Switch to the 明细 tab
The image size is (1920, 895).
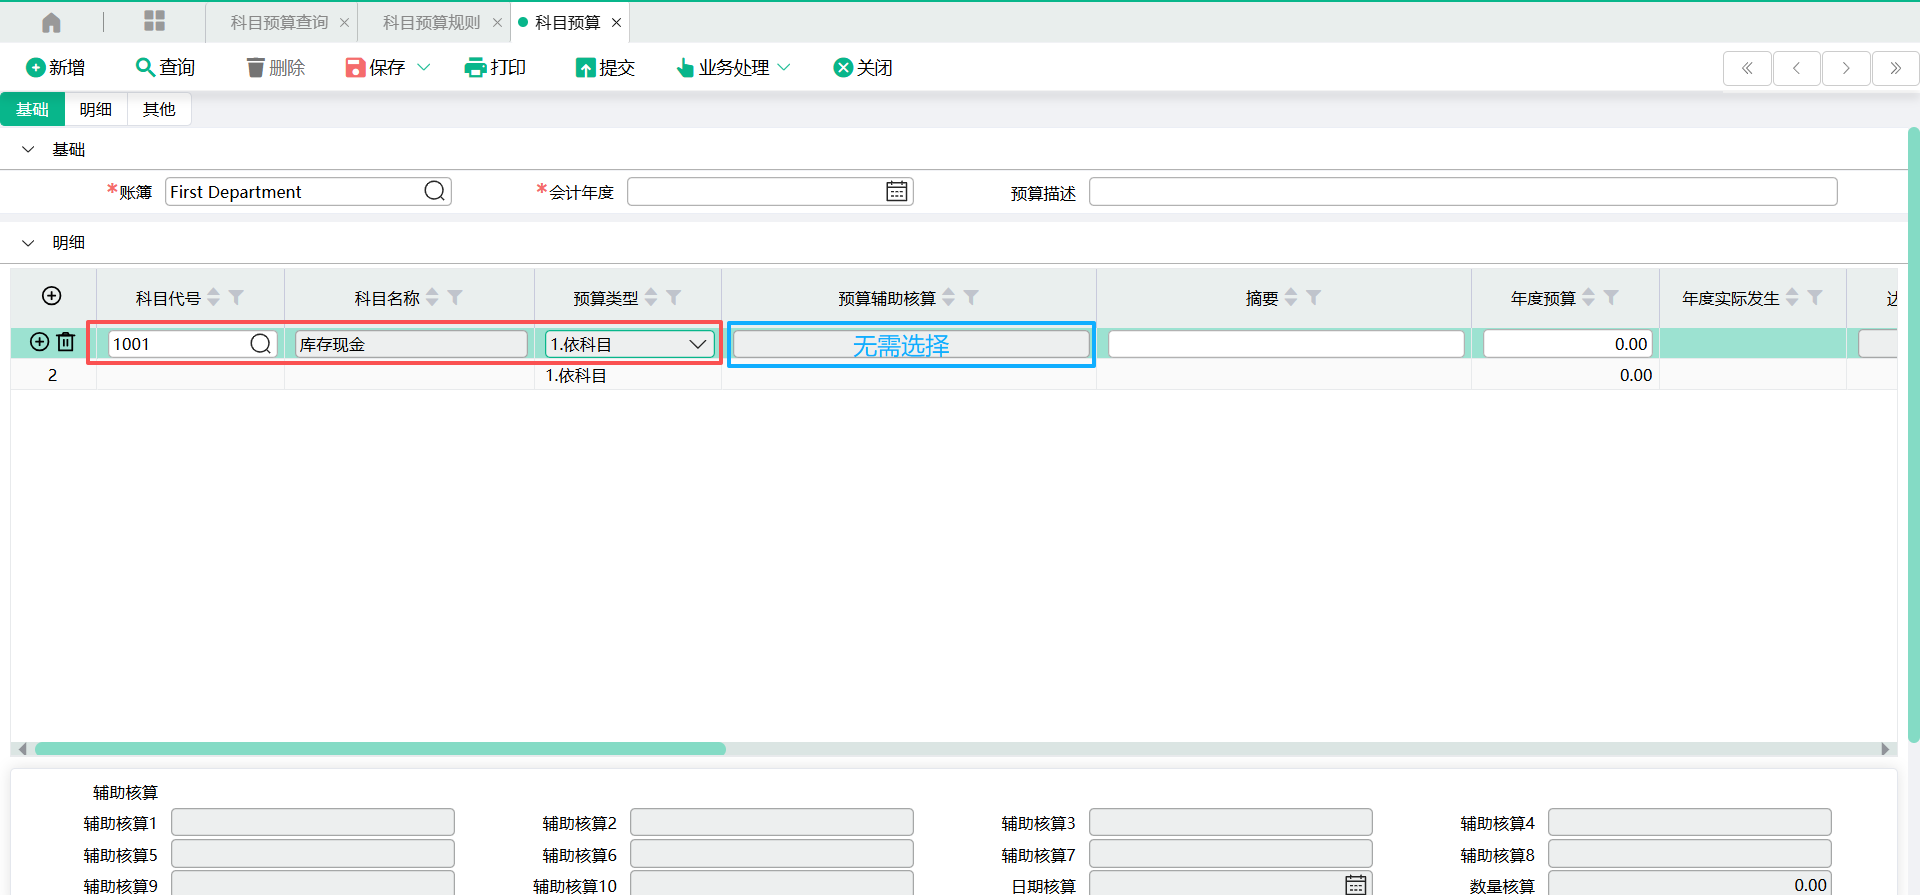pos(96,109)
